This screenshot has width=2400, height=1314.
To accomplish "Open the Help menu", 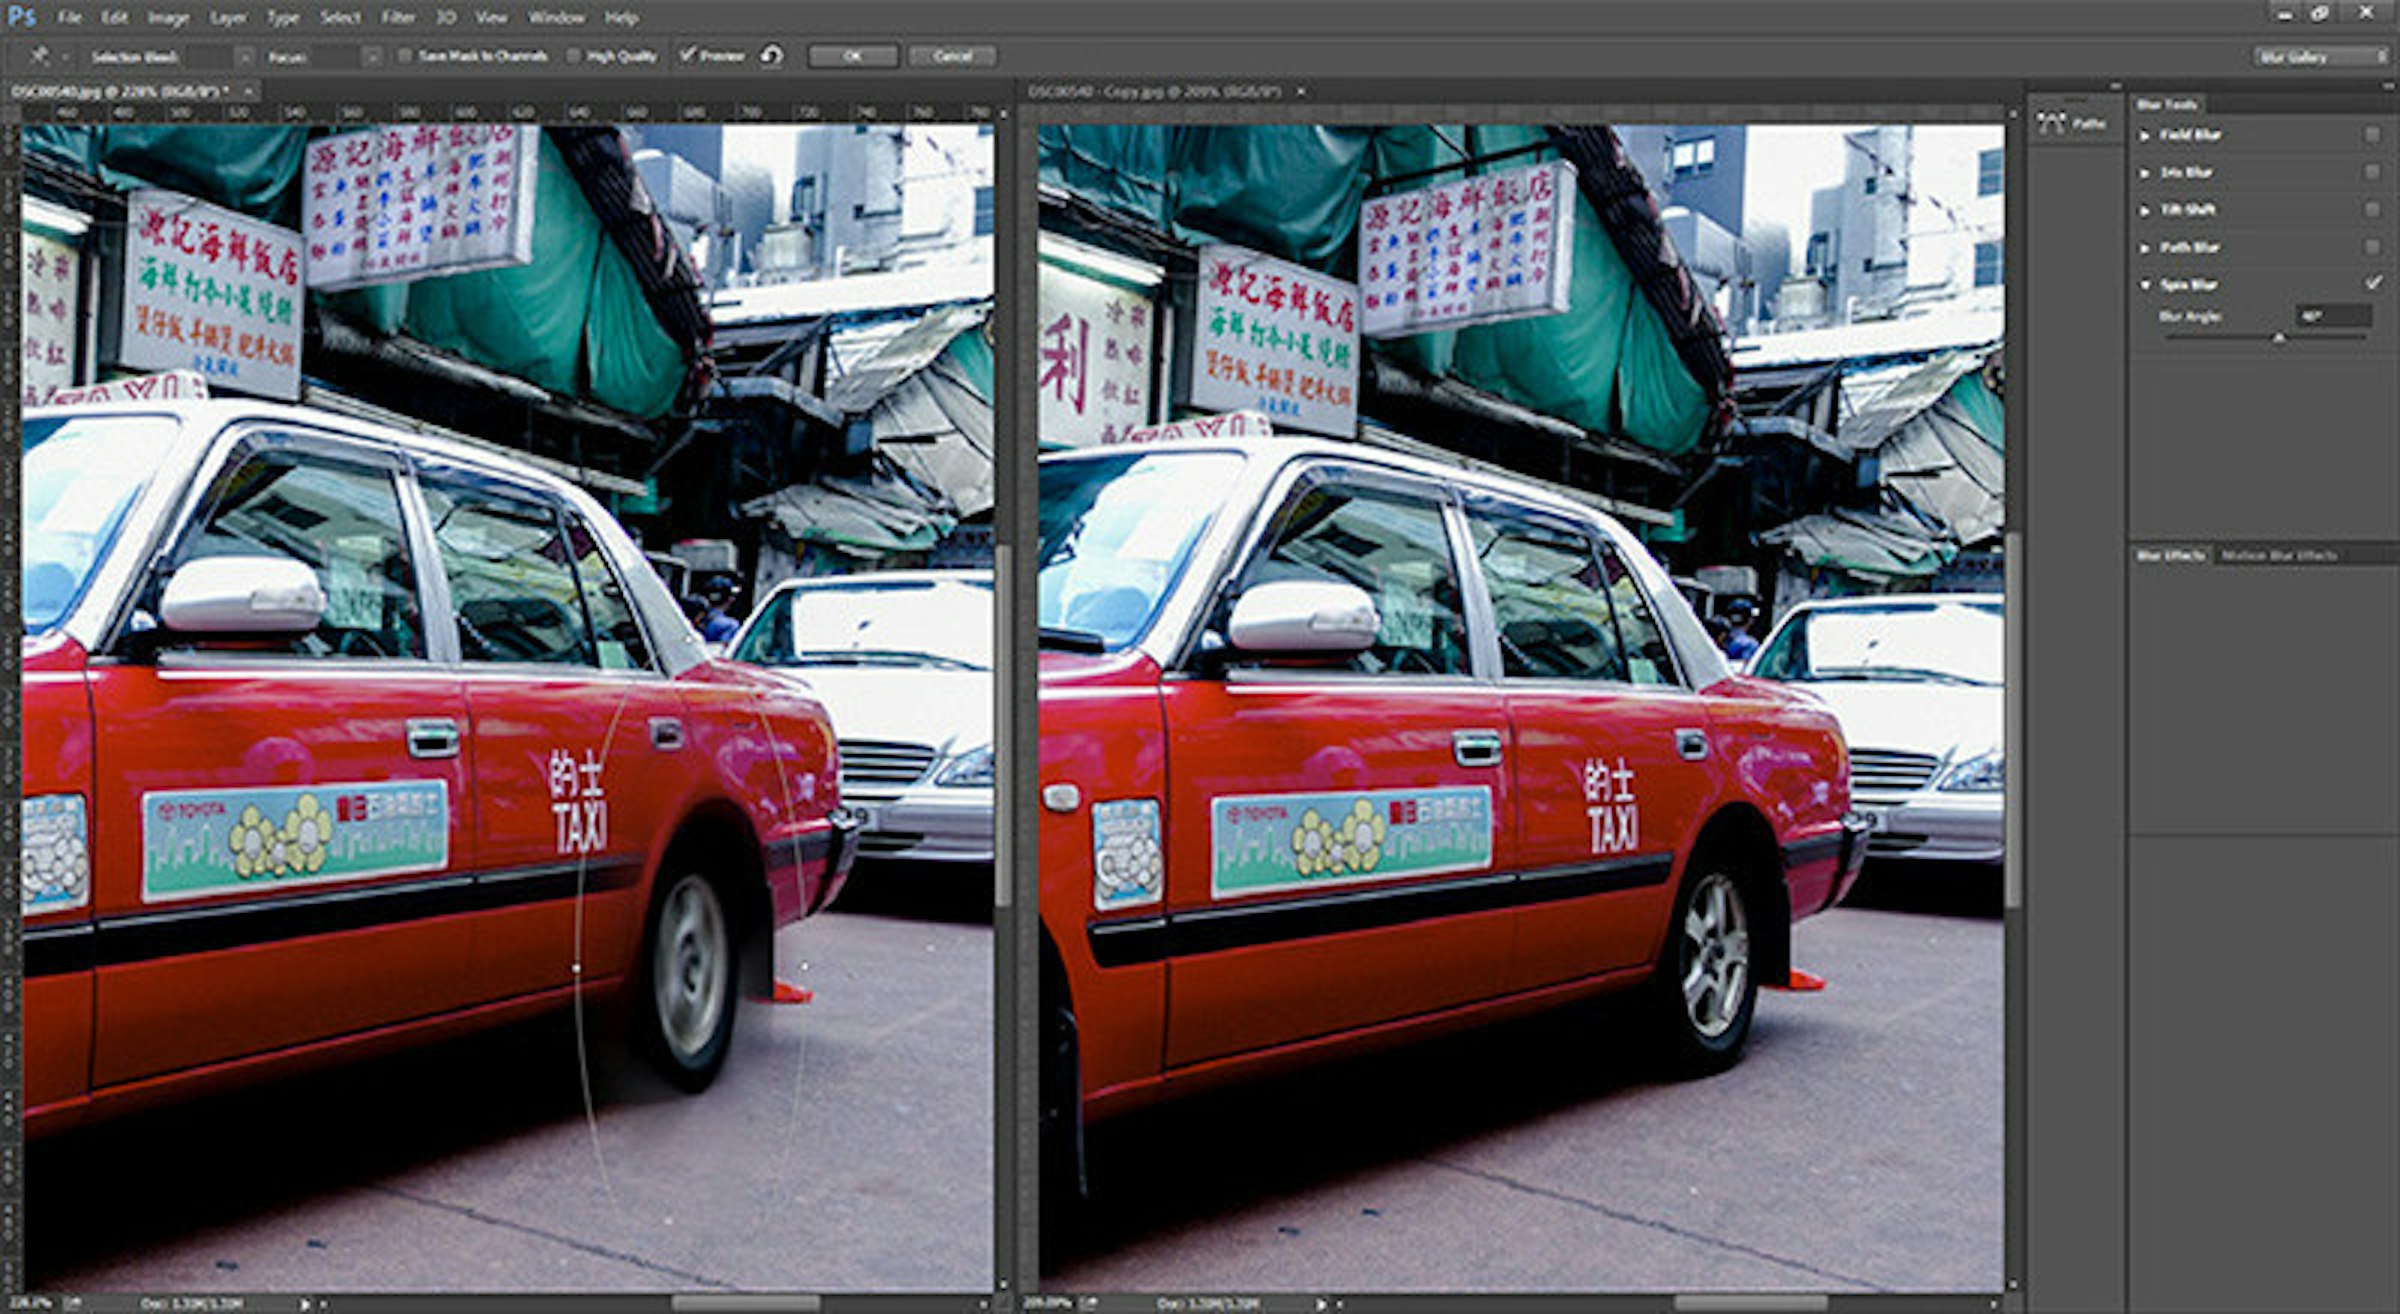I will pyautogui.click(x=622, y=18).
